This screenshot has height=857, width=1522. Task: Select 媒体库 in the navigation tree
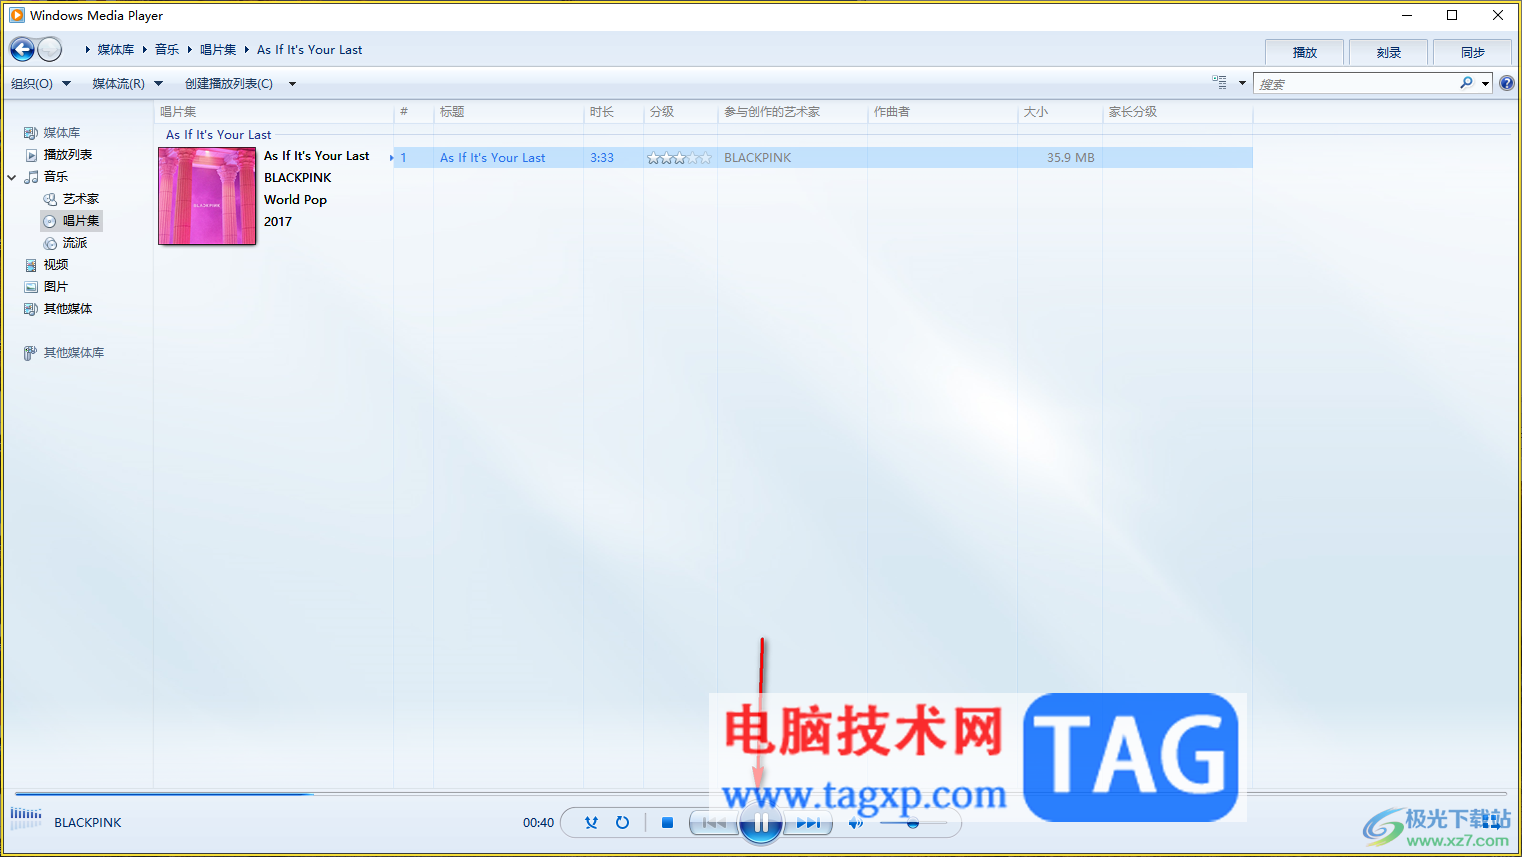click(61, 132)
